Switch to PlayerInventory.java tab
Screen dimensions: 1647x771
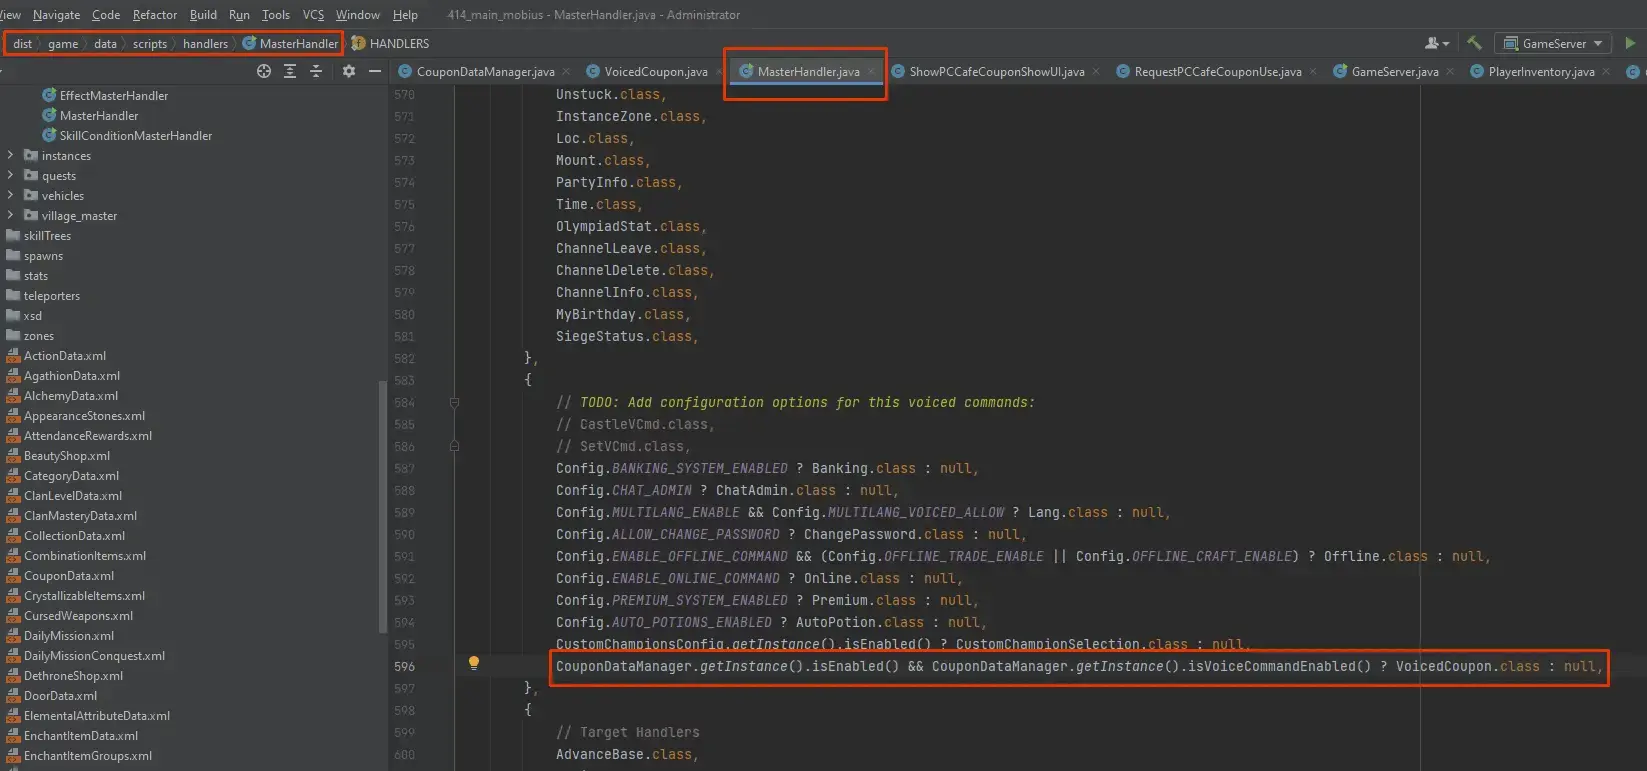(1541, 71)
